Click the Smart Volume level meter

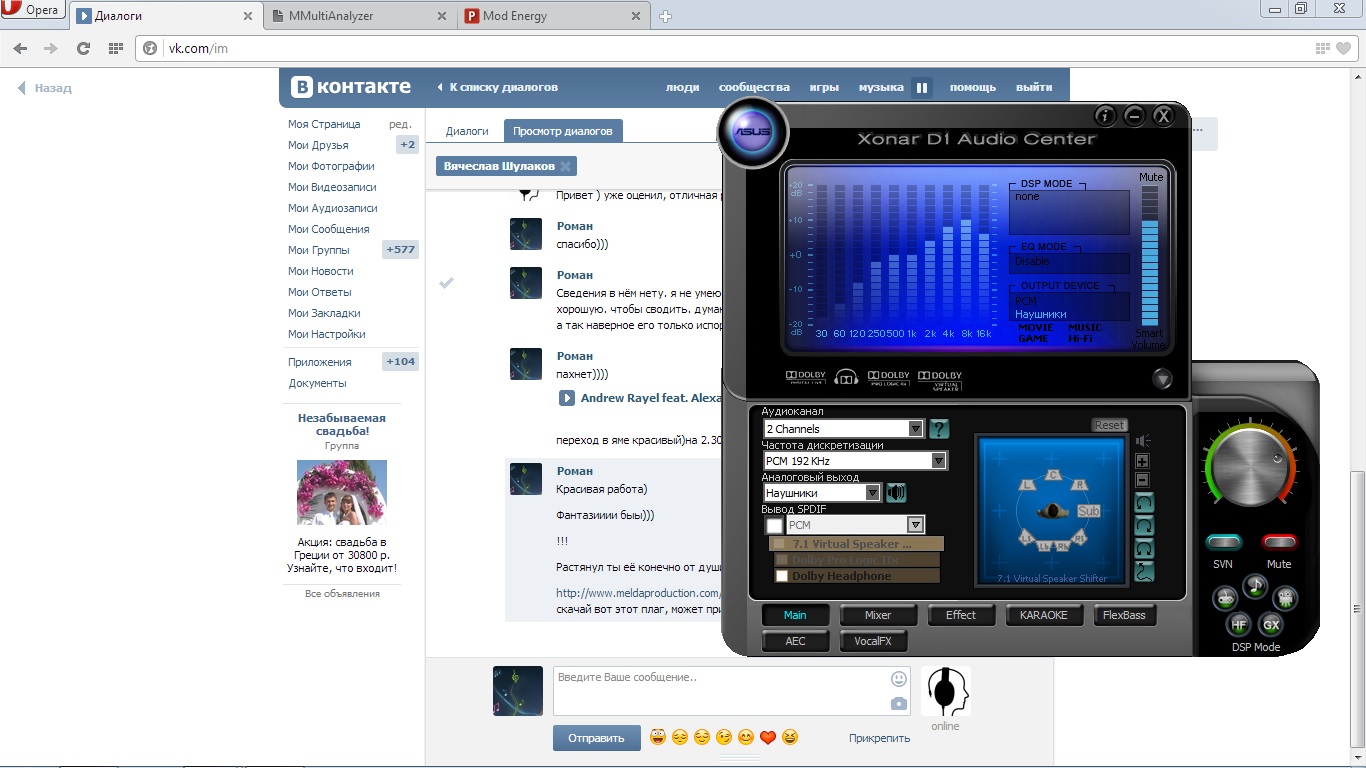pos(1149,255)
